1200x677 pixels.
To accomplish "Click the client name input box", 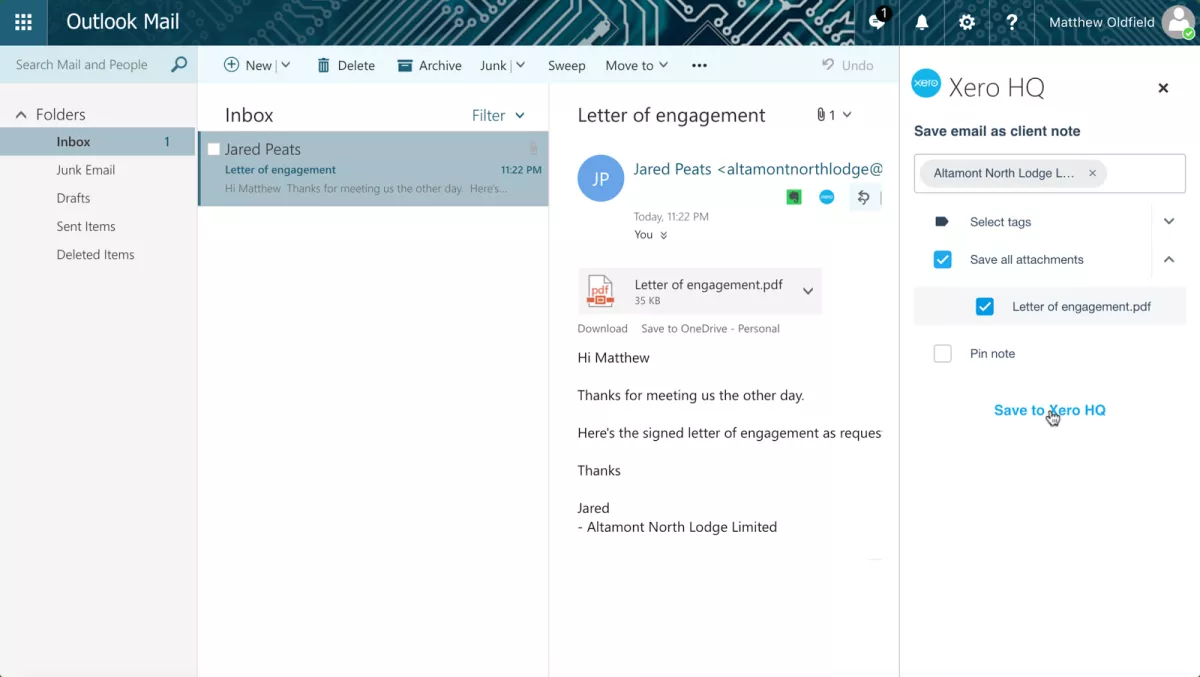I will tap(1050, 173).
